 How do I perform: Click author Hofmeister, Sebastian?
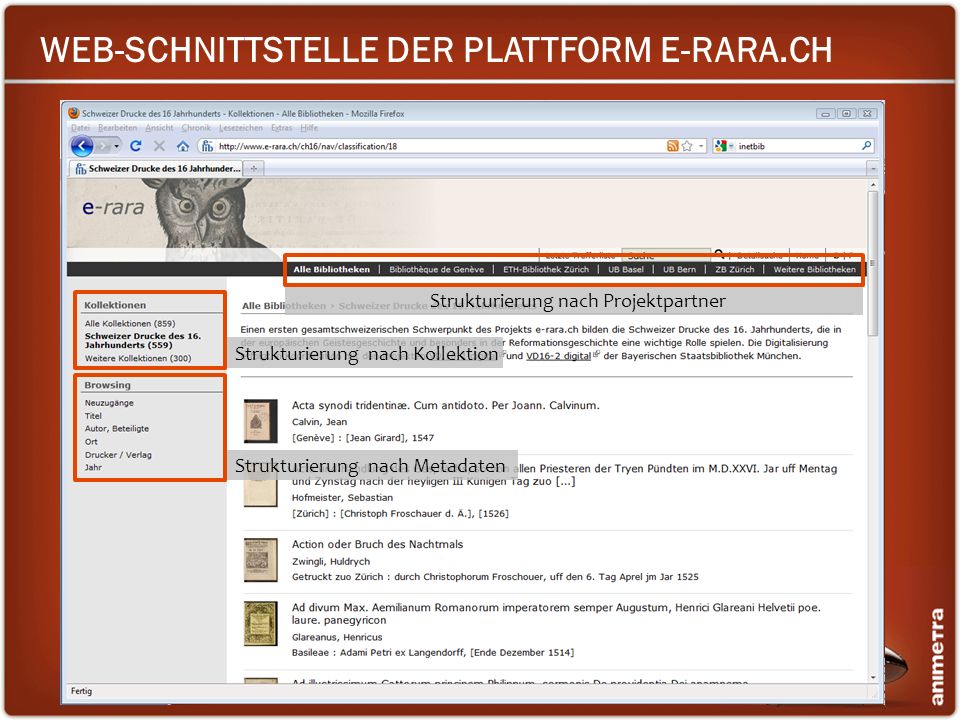pyautogui.click(x=342, y=498)
